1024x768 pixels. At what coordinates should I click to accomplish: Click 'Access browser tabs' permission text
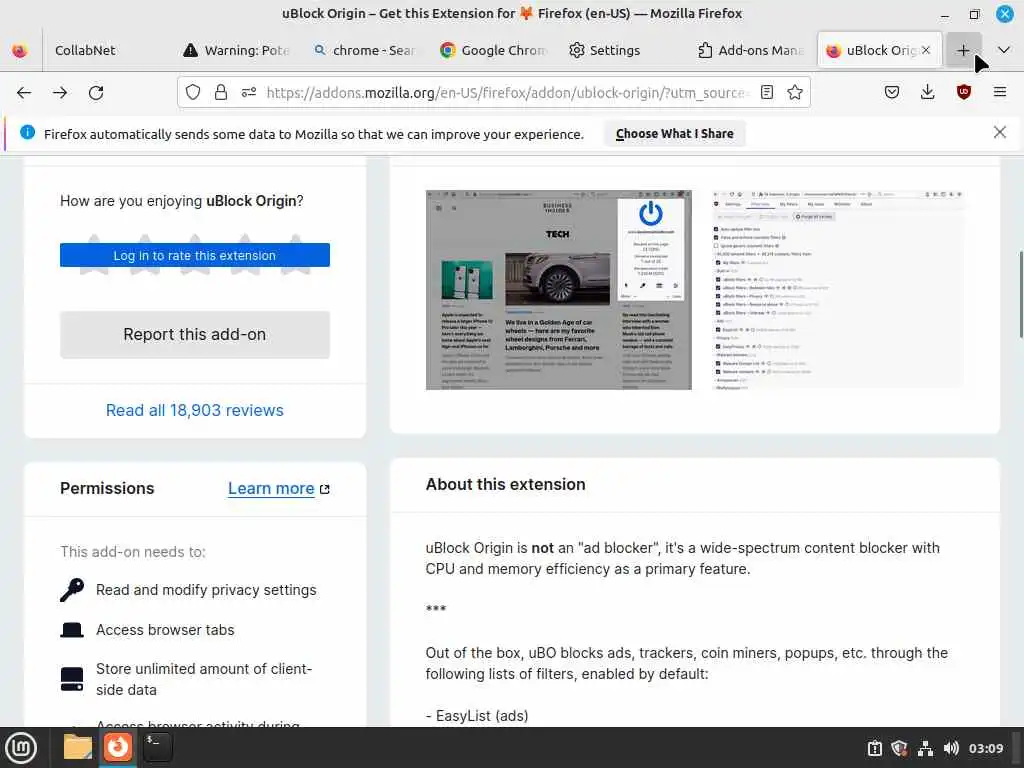pyautogui.click(x=165, y=630)
